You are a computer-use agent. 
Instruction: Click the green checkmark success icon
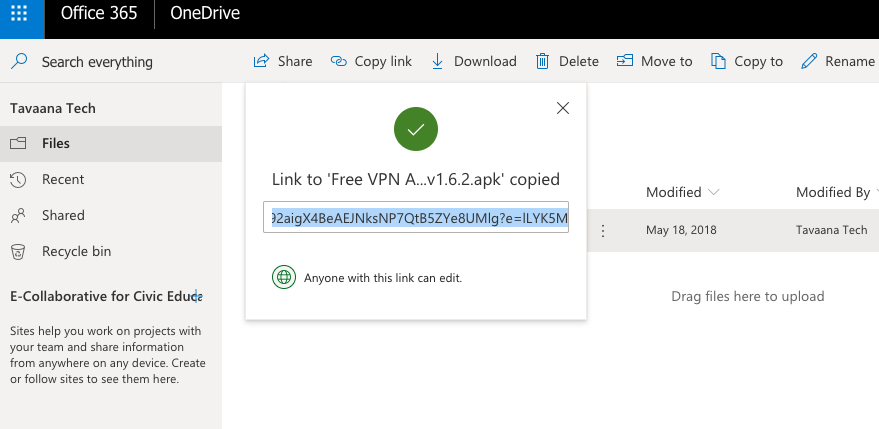[416, 130]
